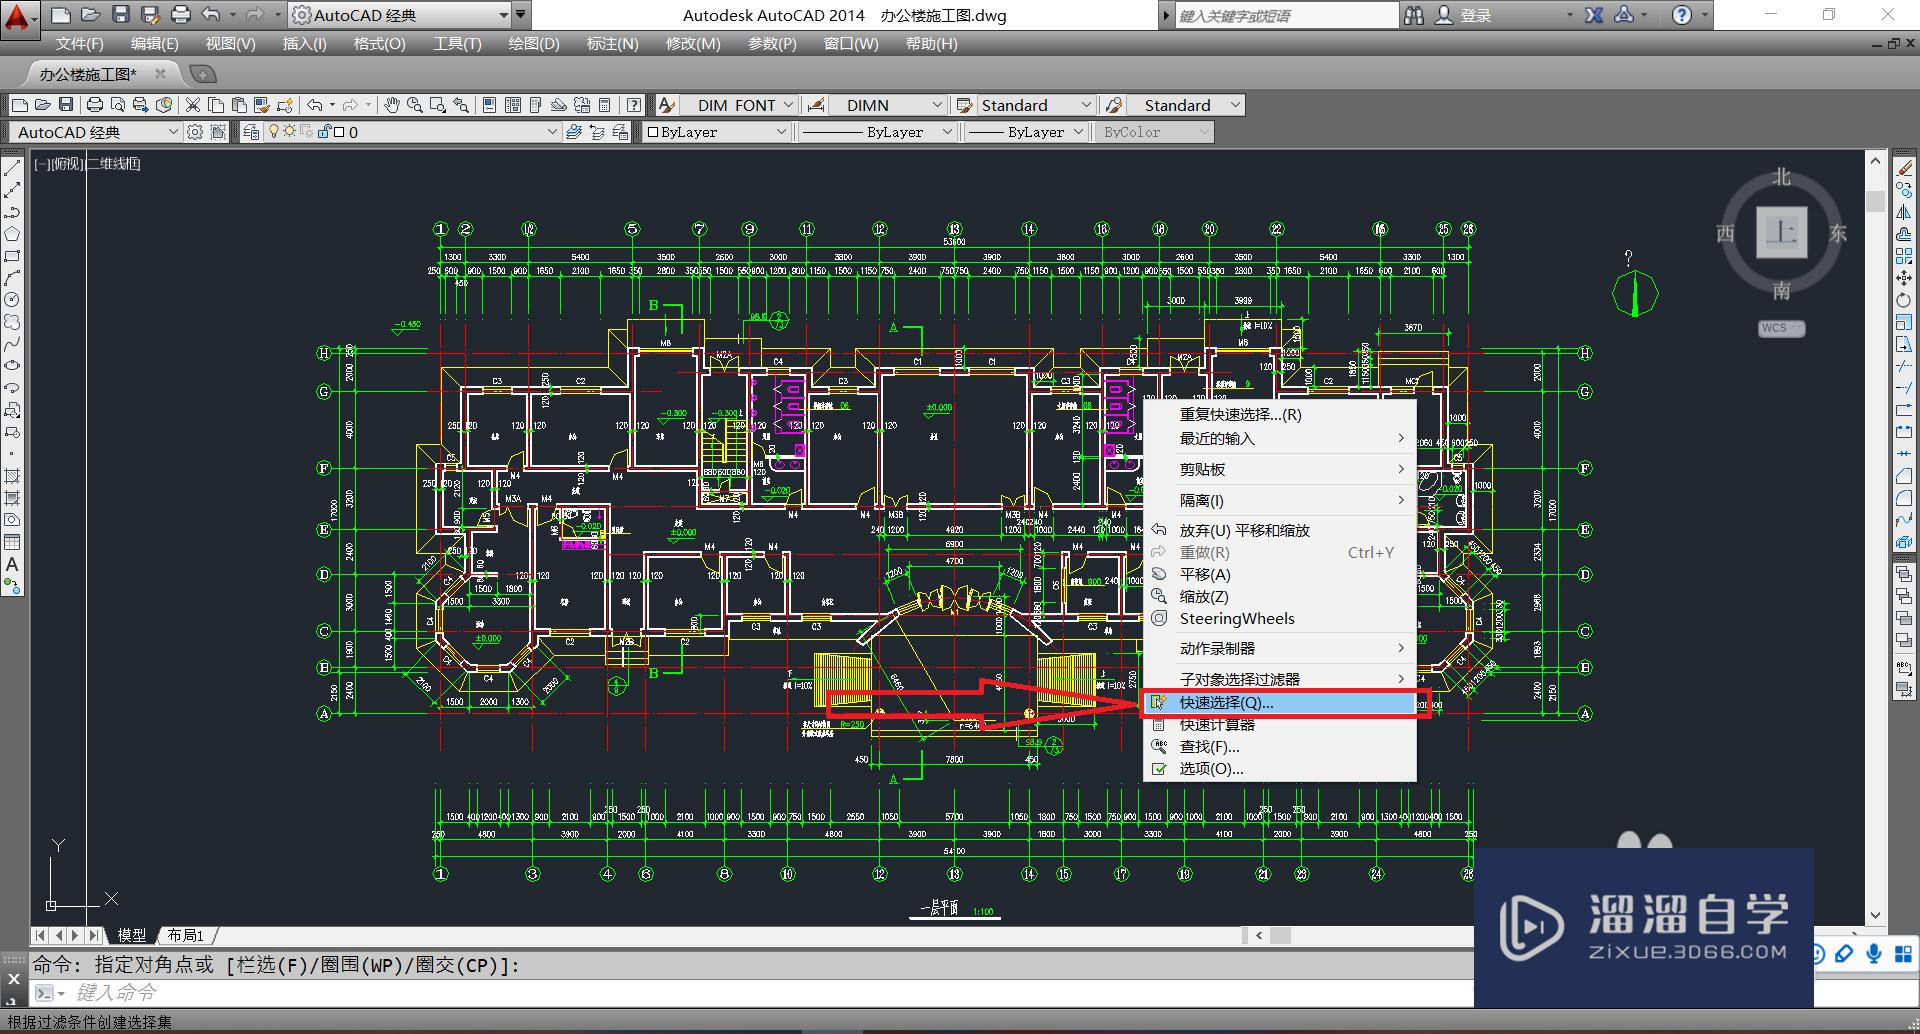Choose 平移(A) in context menu
Image resolution: width=1920 pixels, height=1034 pixels.
point(1280,575)
